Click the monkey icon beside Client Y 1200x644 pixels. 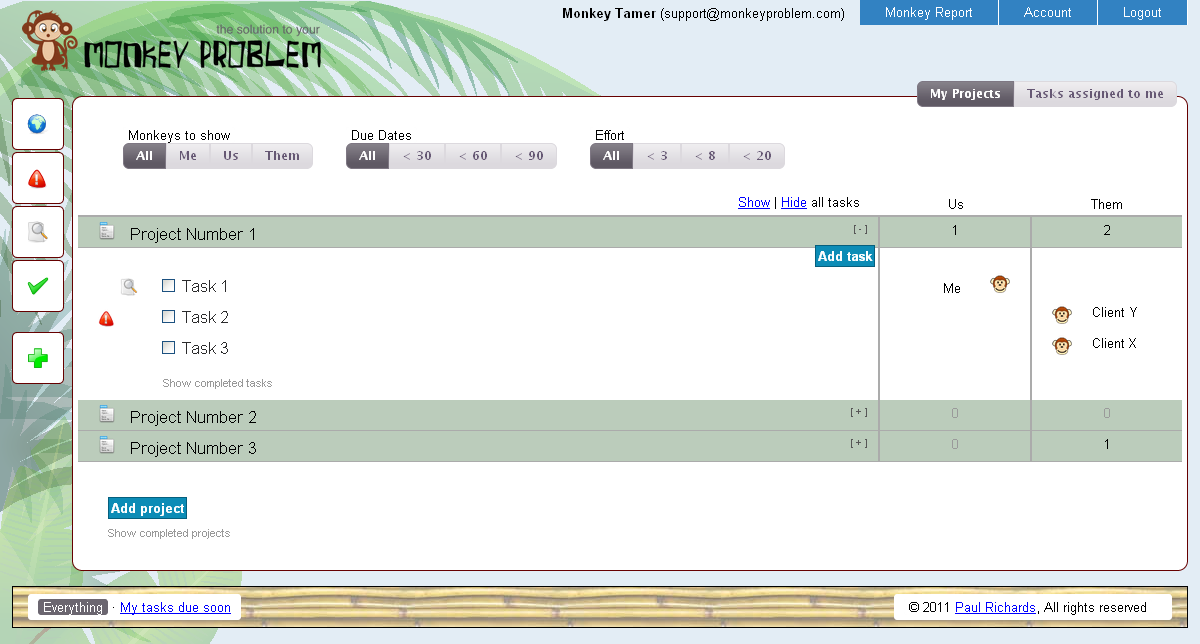click(1061, 313)
